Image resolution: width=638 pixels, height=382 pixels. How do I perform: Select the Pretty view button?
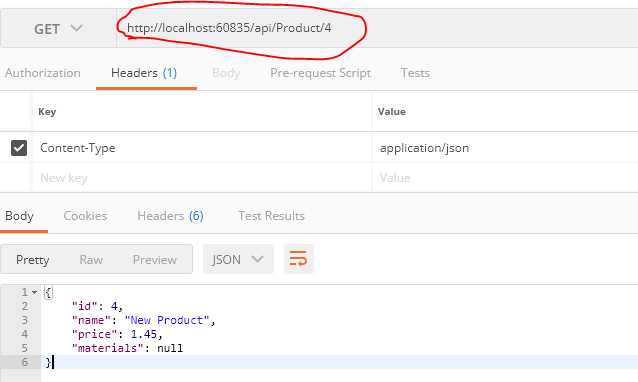pos(33,260)
